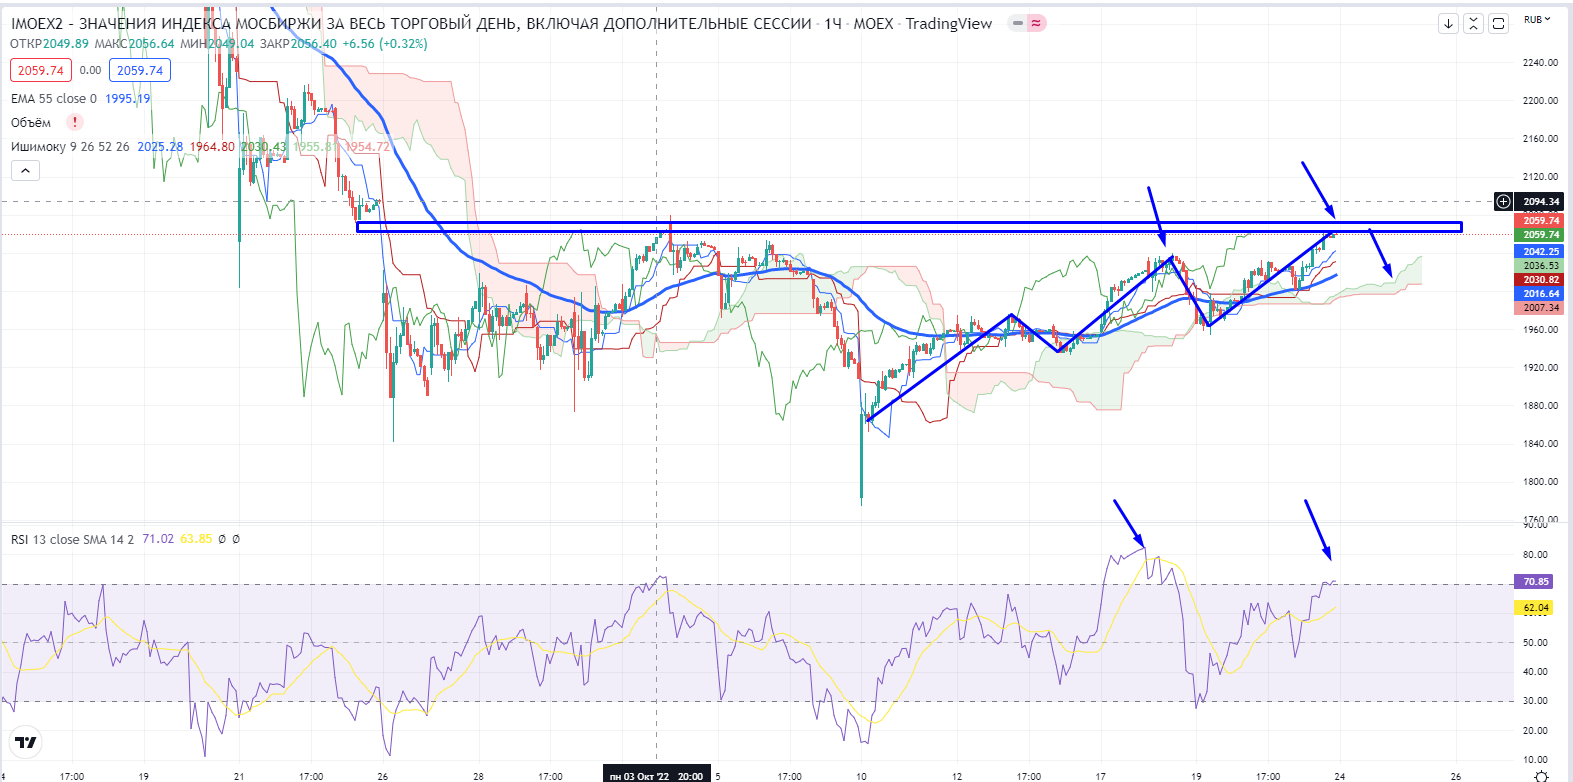Image resolution: width=1573 pixels, height=782 pixels.
Task: Toggle the grey dash market status pill
Action: click(1018, 23)
